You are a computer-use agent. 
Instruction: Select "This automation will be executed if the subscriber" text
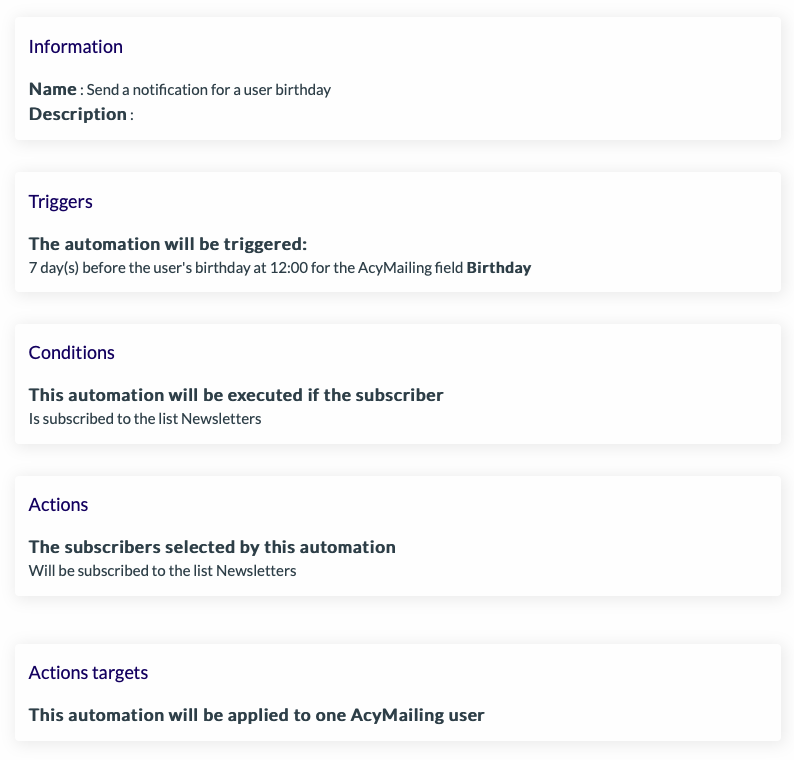[x=236, y=395]
